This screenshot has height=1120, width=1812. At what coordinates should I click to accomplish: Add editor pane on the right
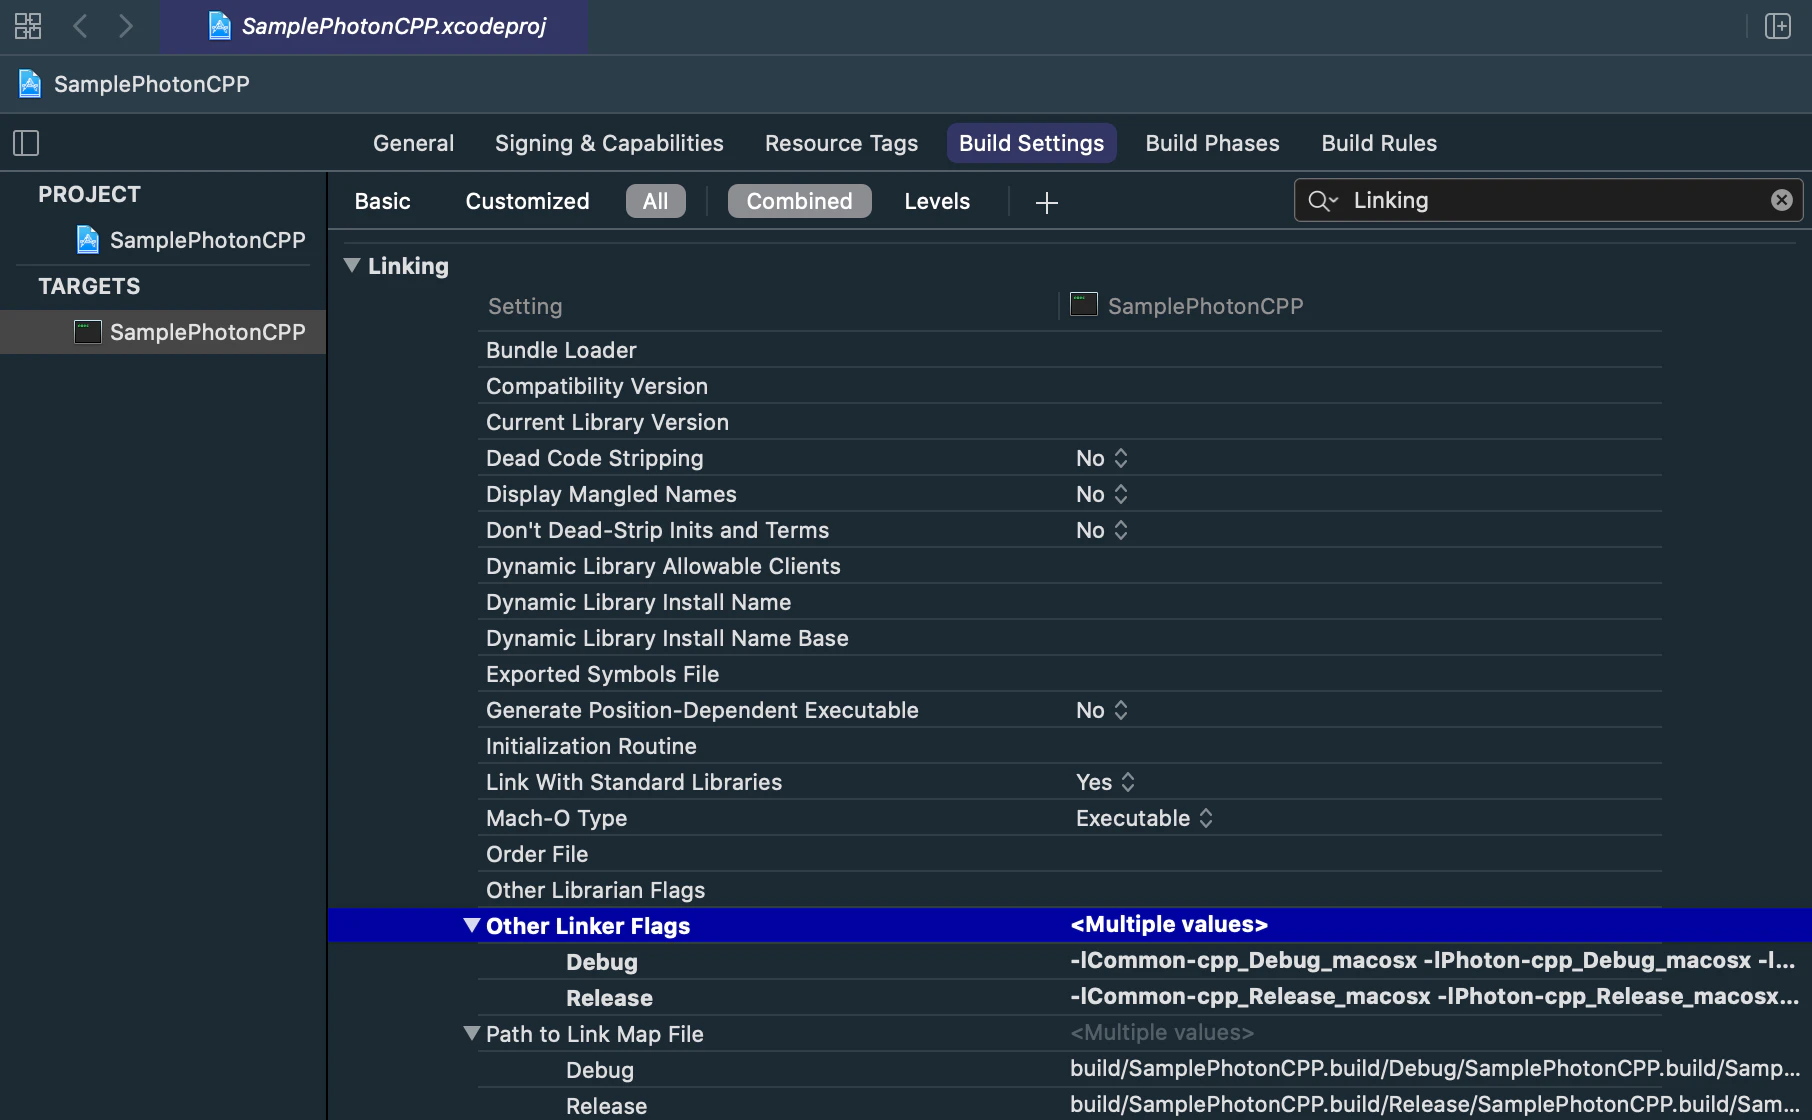click(x=1778, y=26)
